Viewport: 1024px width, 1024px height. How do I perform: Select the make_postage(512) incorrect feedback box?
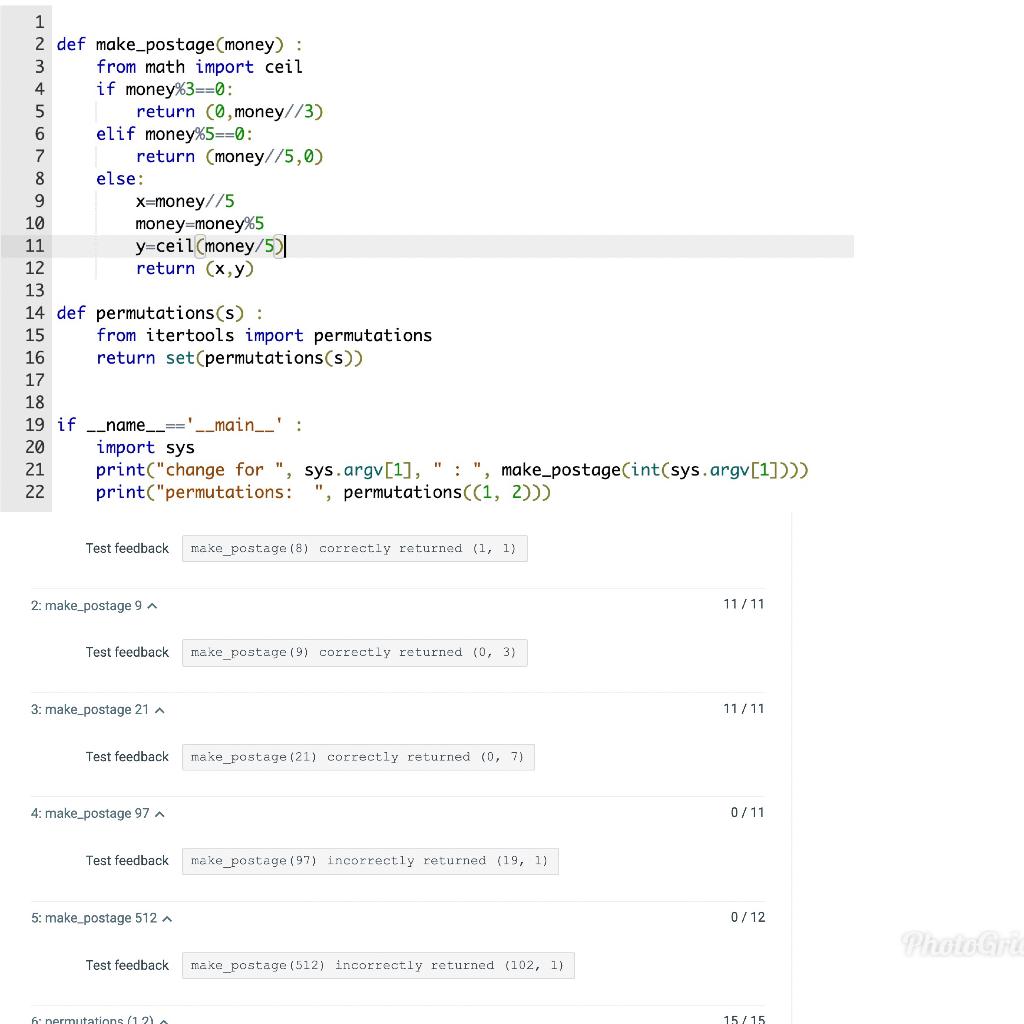tap(378, 965)
